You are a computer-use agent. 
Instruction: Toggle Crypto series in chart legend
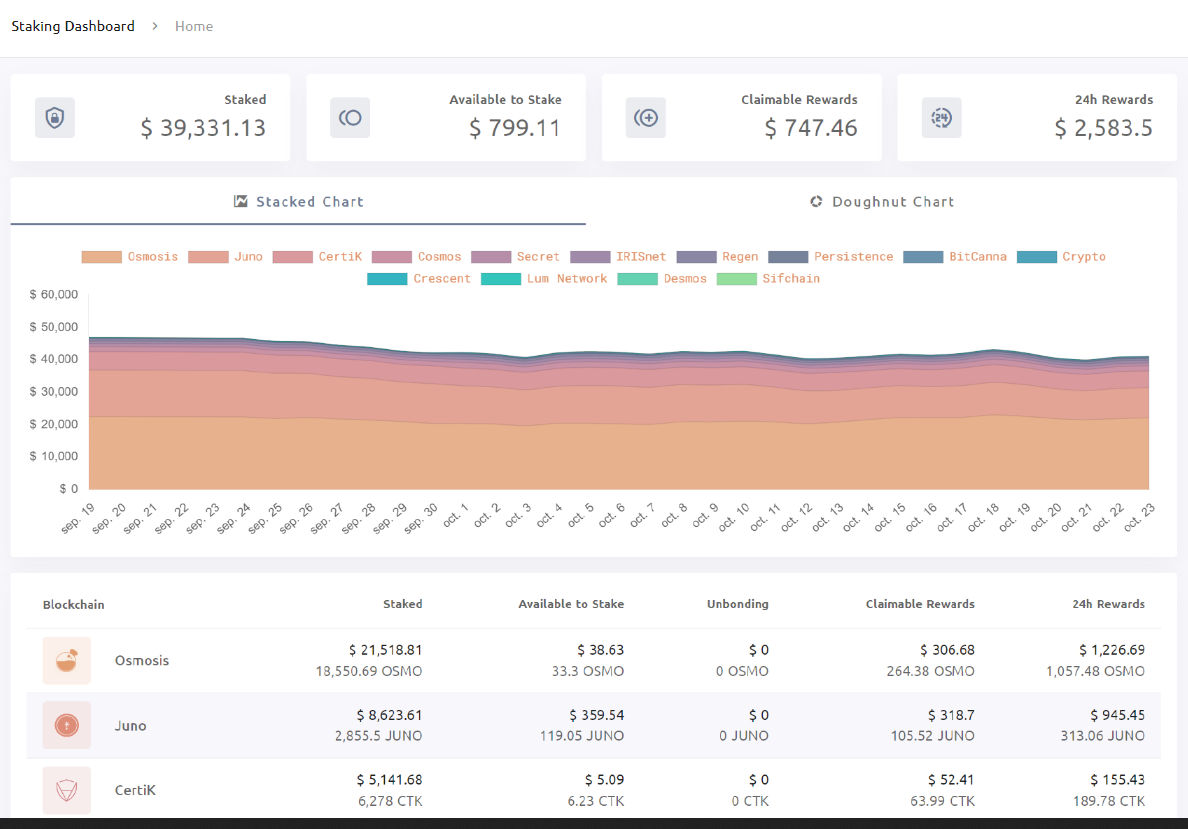[1061, 257]
